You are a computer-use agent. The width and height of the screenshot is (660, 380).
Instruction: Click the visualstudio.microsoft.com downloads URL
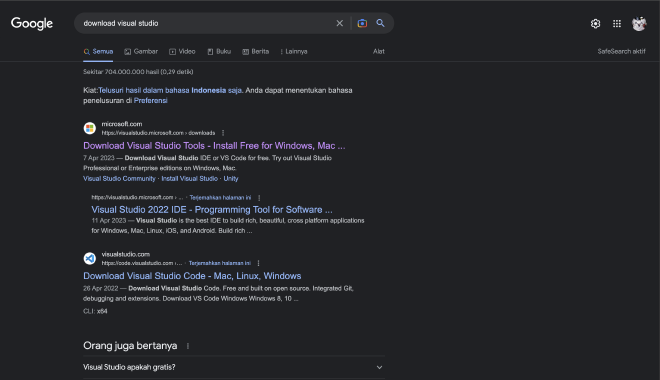point(158,133)
